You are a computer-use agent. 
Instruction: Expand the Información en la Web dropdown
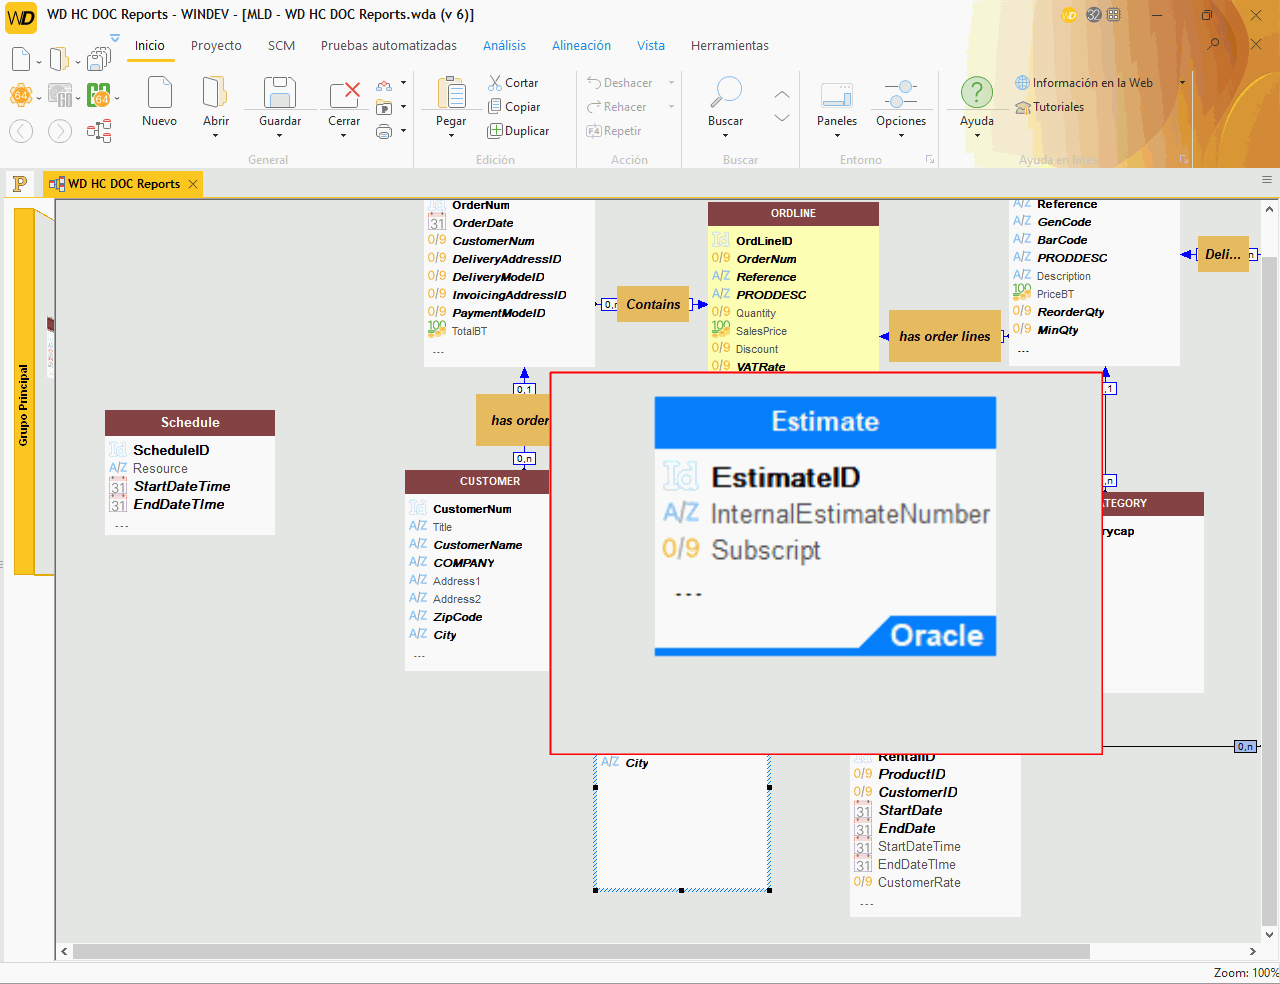[1182, 83]
